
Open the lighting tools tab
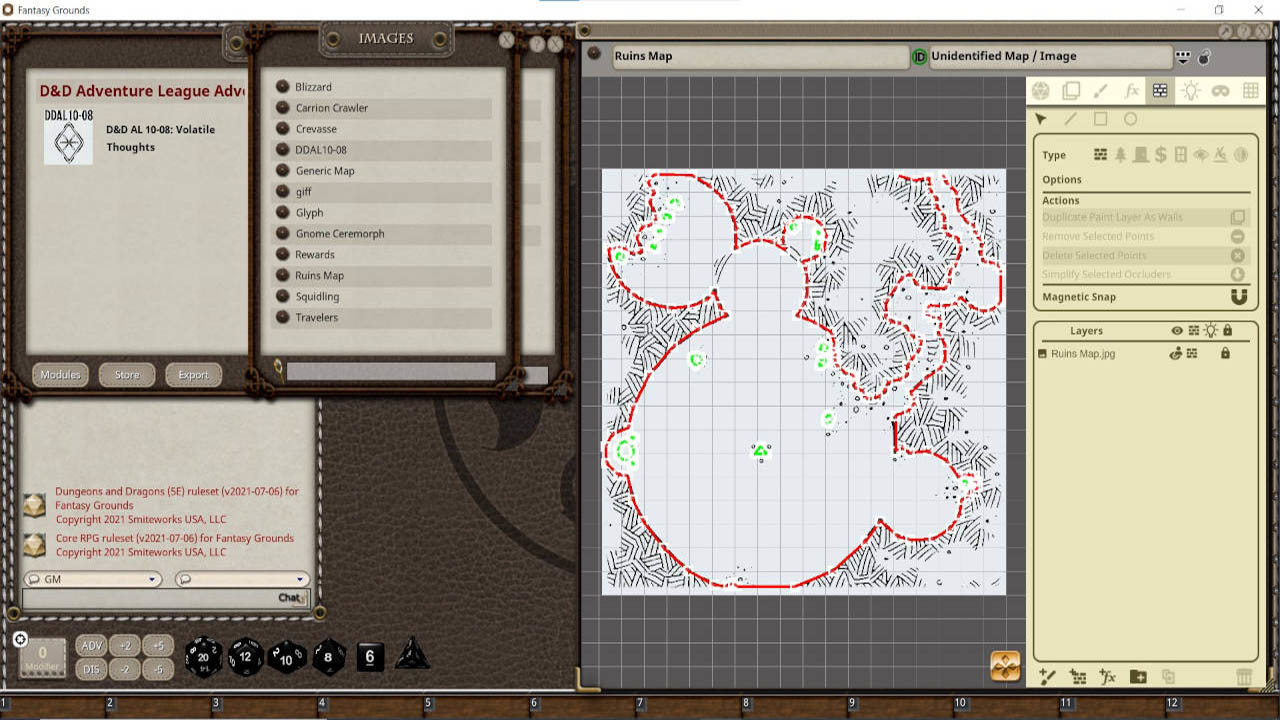[x=1190, y=91]
